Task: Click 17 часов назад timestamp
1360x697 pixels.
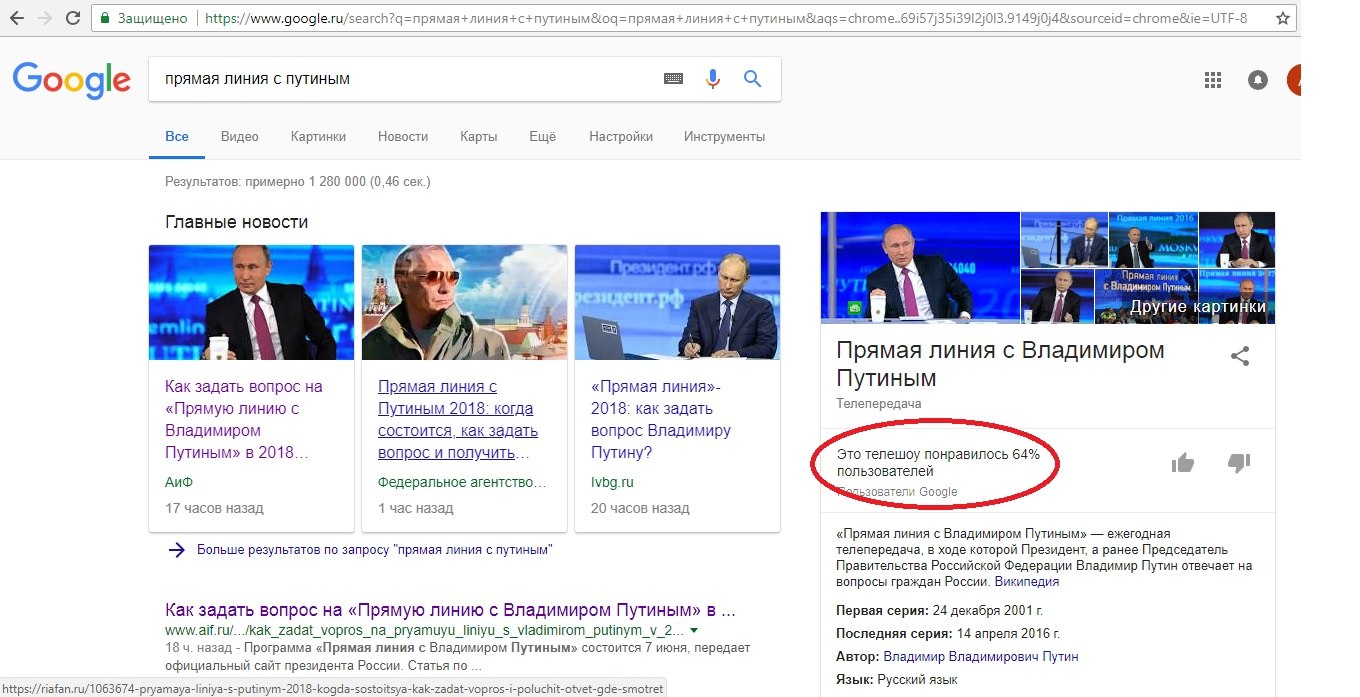Action: click(214, 508)
